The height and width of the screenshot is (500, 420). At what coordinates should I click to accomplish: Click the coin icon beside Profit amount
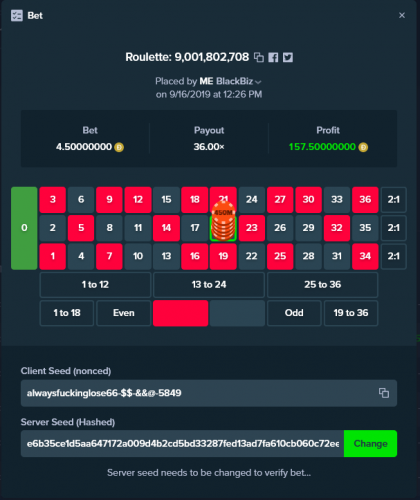tap(363, 147)
